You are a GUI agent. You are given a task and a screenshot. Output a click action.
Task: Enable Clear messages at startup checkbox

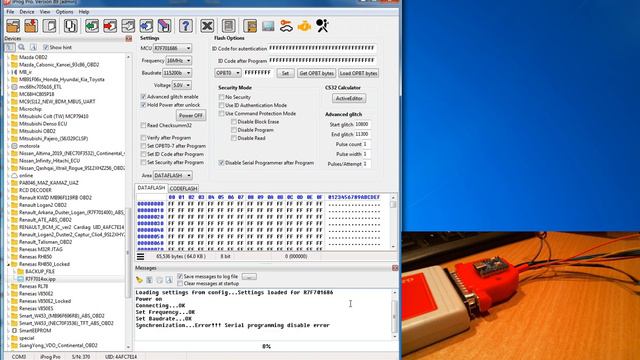(x=180, y=283)
